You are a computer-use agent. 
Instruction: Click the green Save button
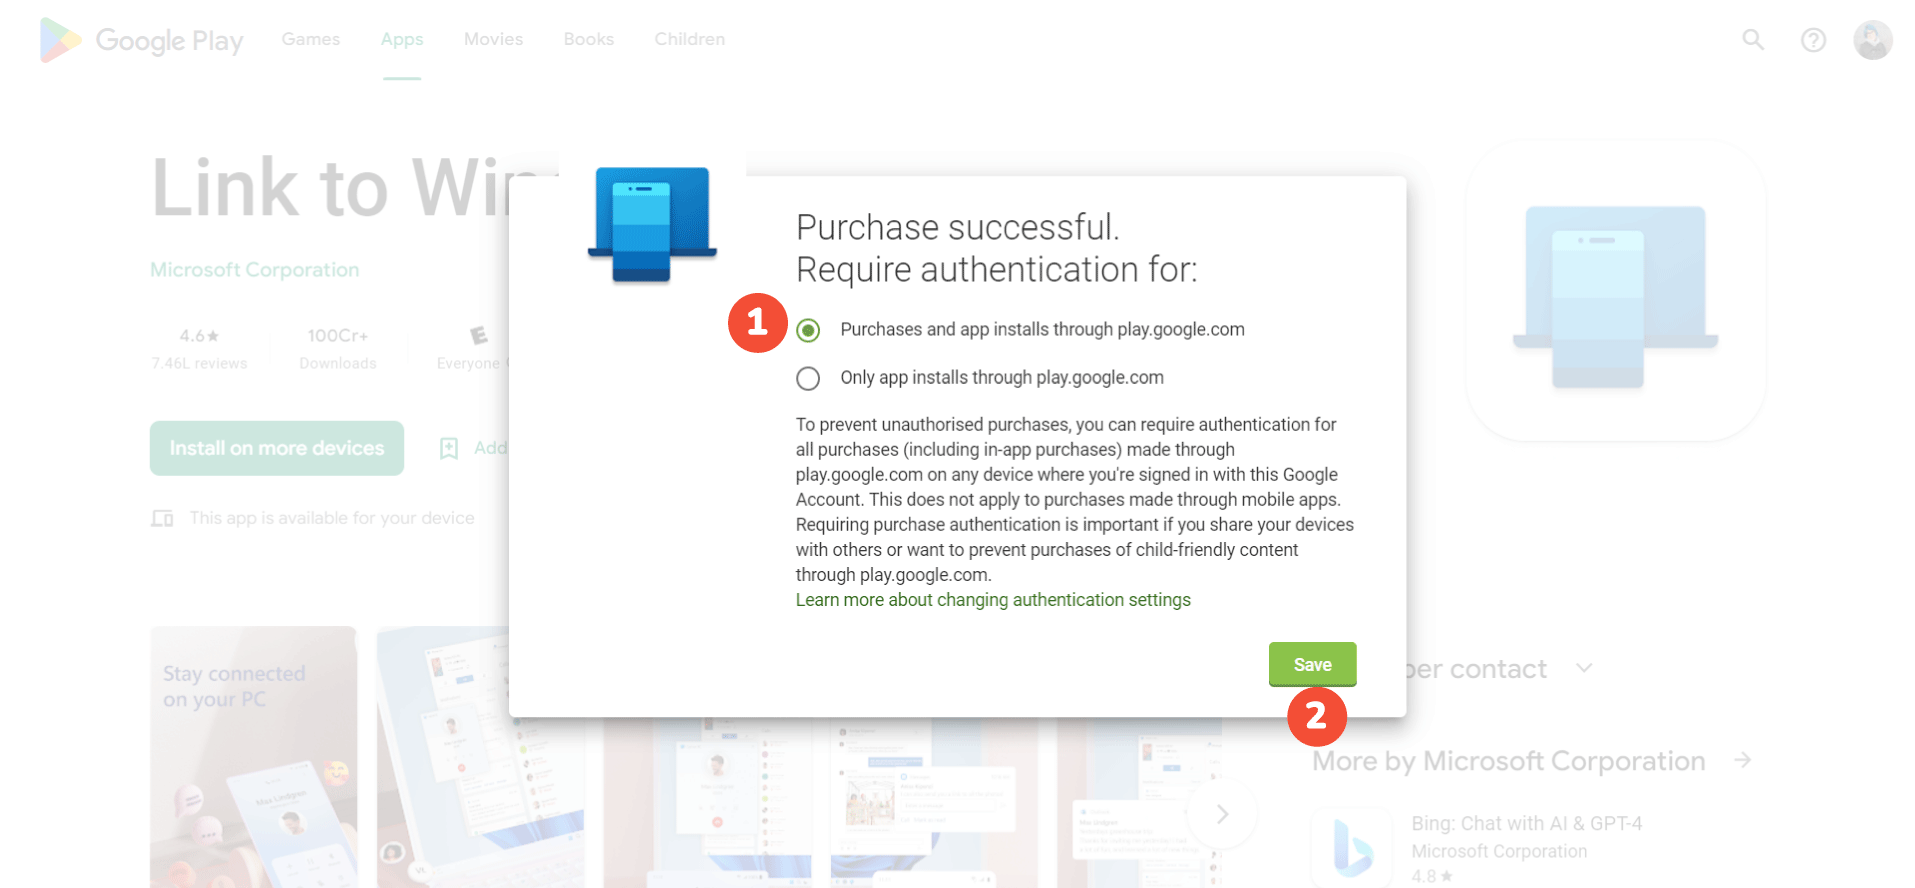click(1312, 664)
